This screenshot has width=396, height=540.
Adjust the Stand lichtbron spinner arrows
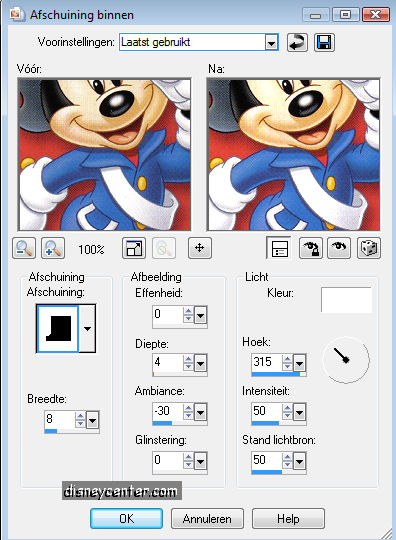point(288,460)
